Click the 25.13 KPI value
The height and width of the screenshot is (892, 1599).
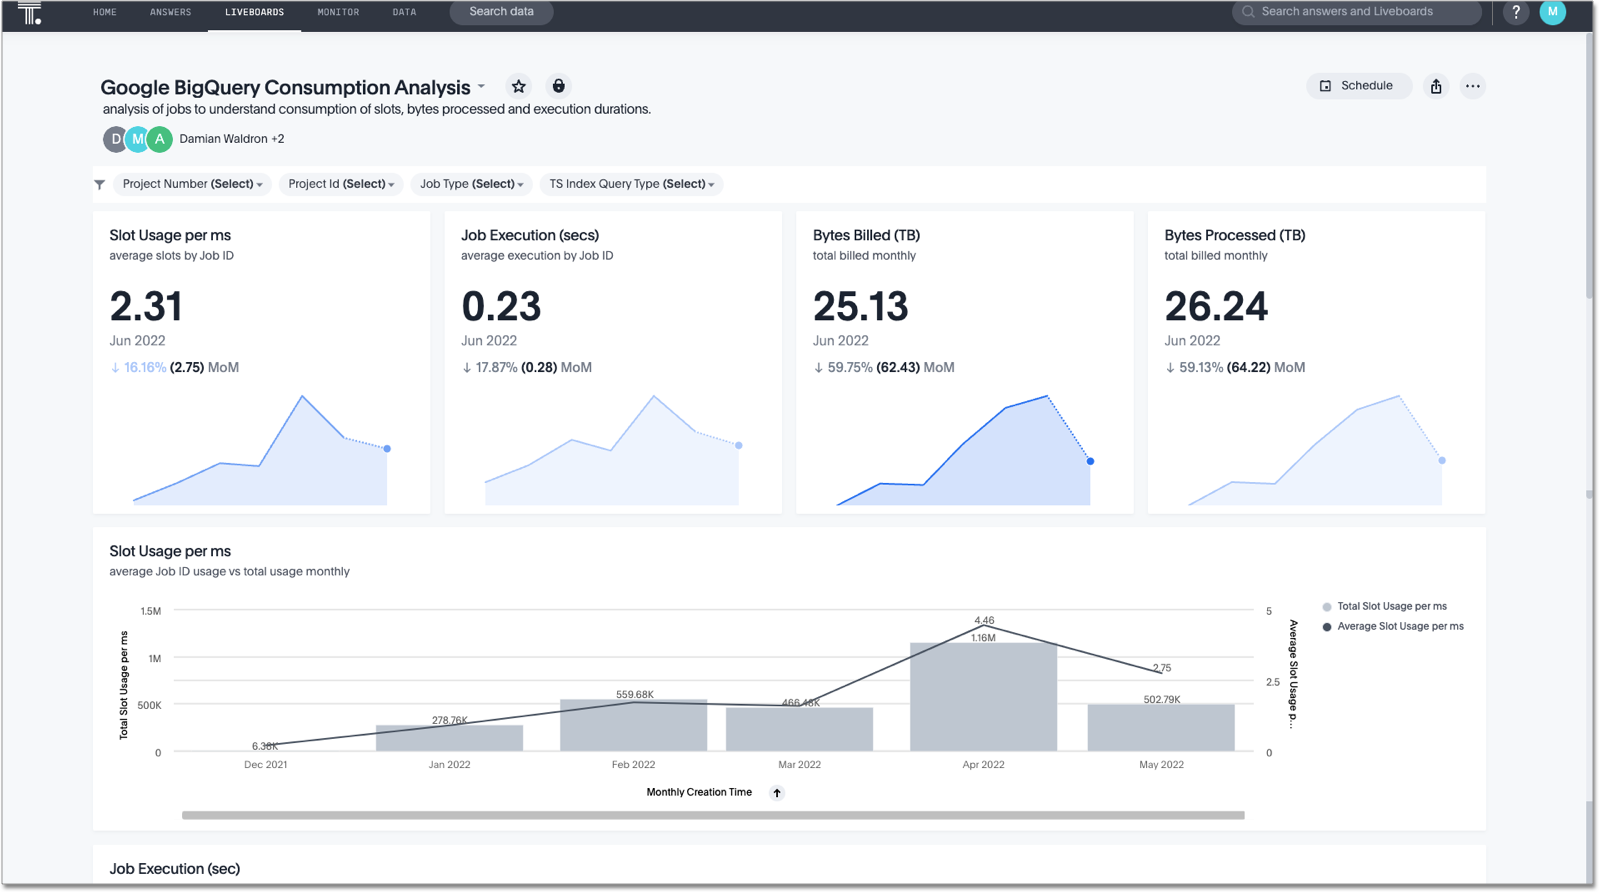pyautogui.click(x=860, y=306)
